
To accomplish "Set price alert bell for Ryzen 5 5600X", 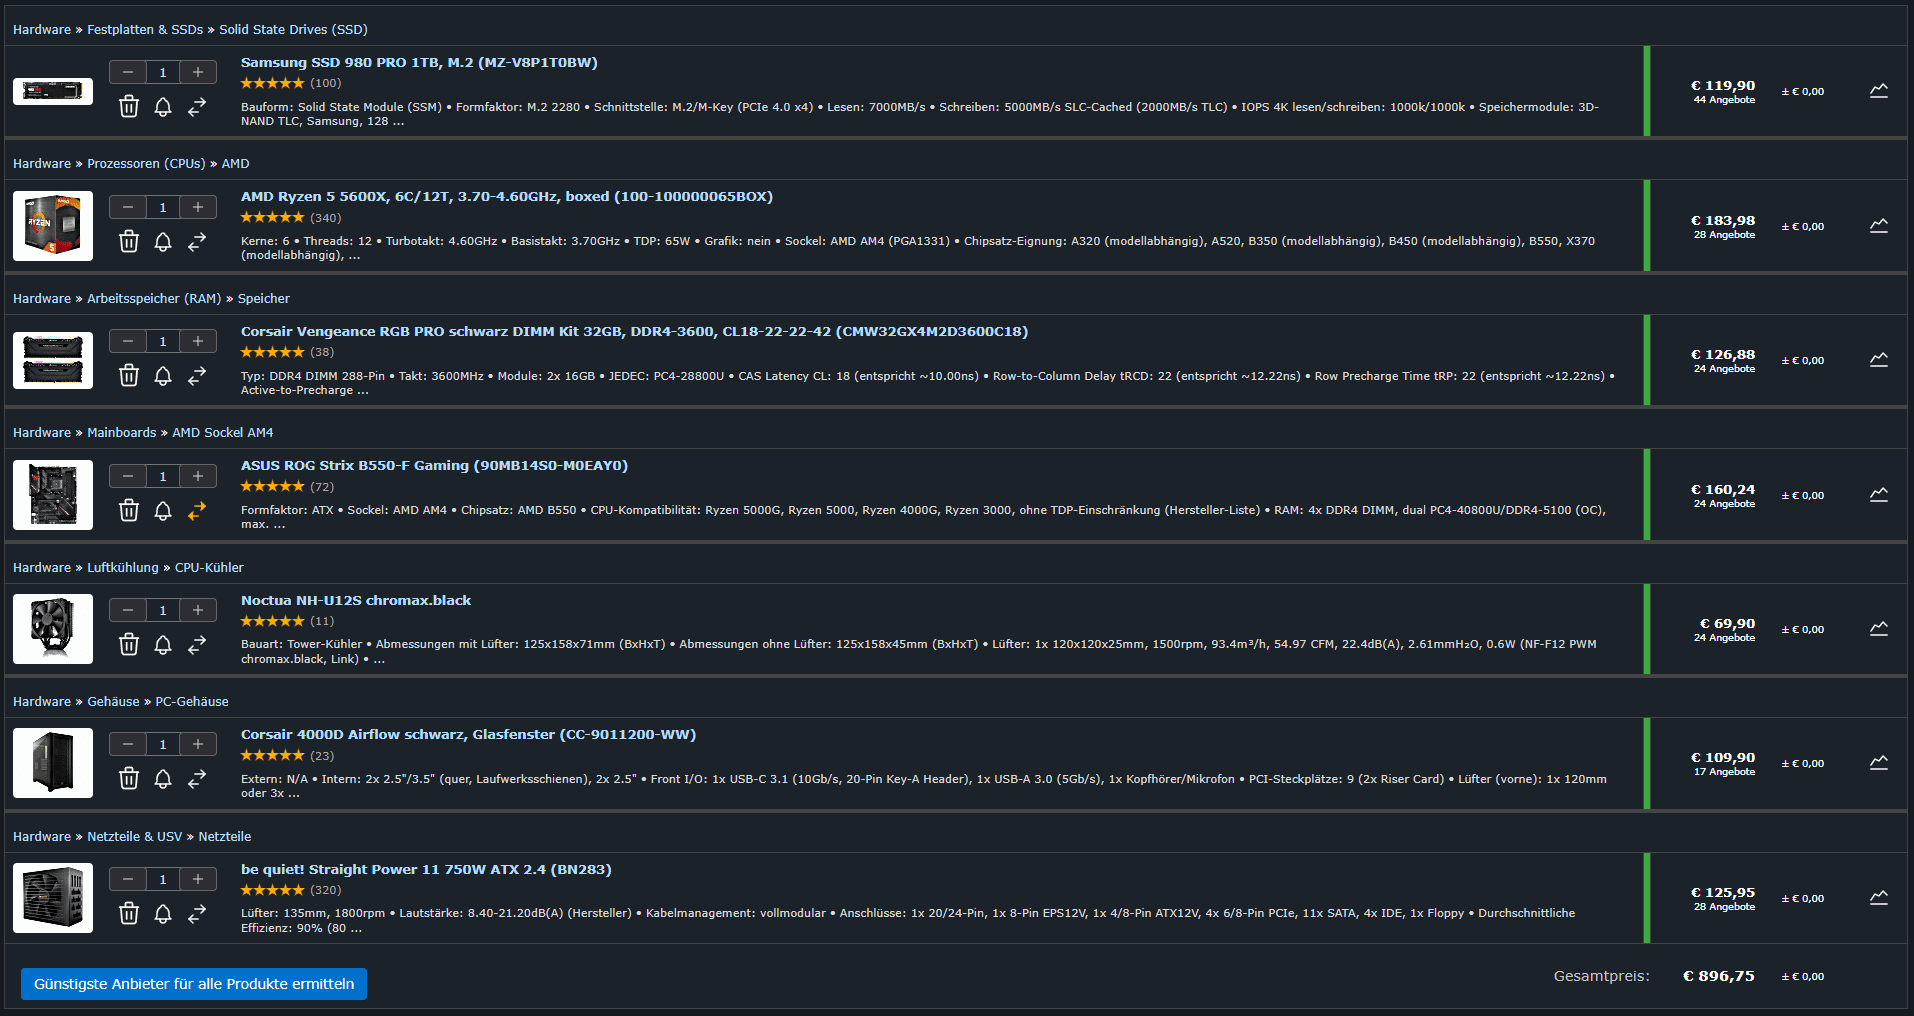I will pos(163,242).
